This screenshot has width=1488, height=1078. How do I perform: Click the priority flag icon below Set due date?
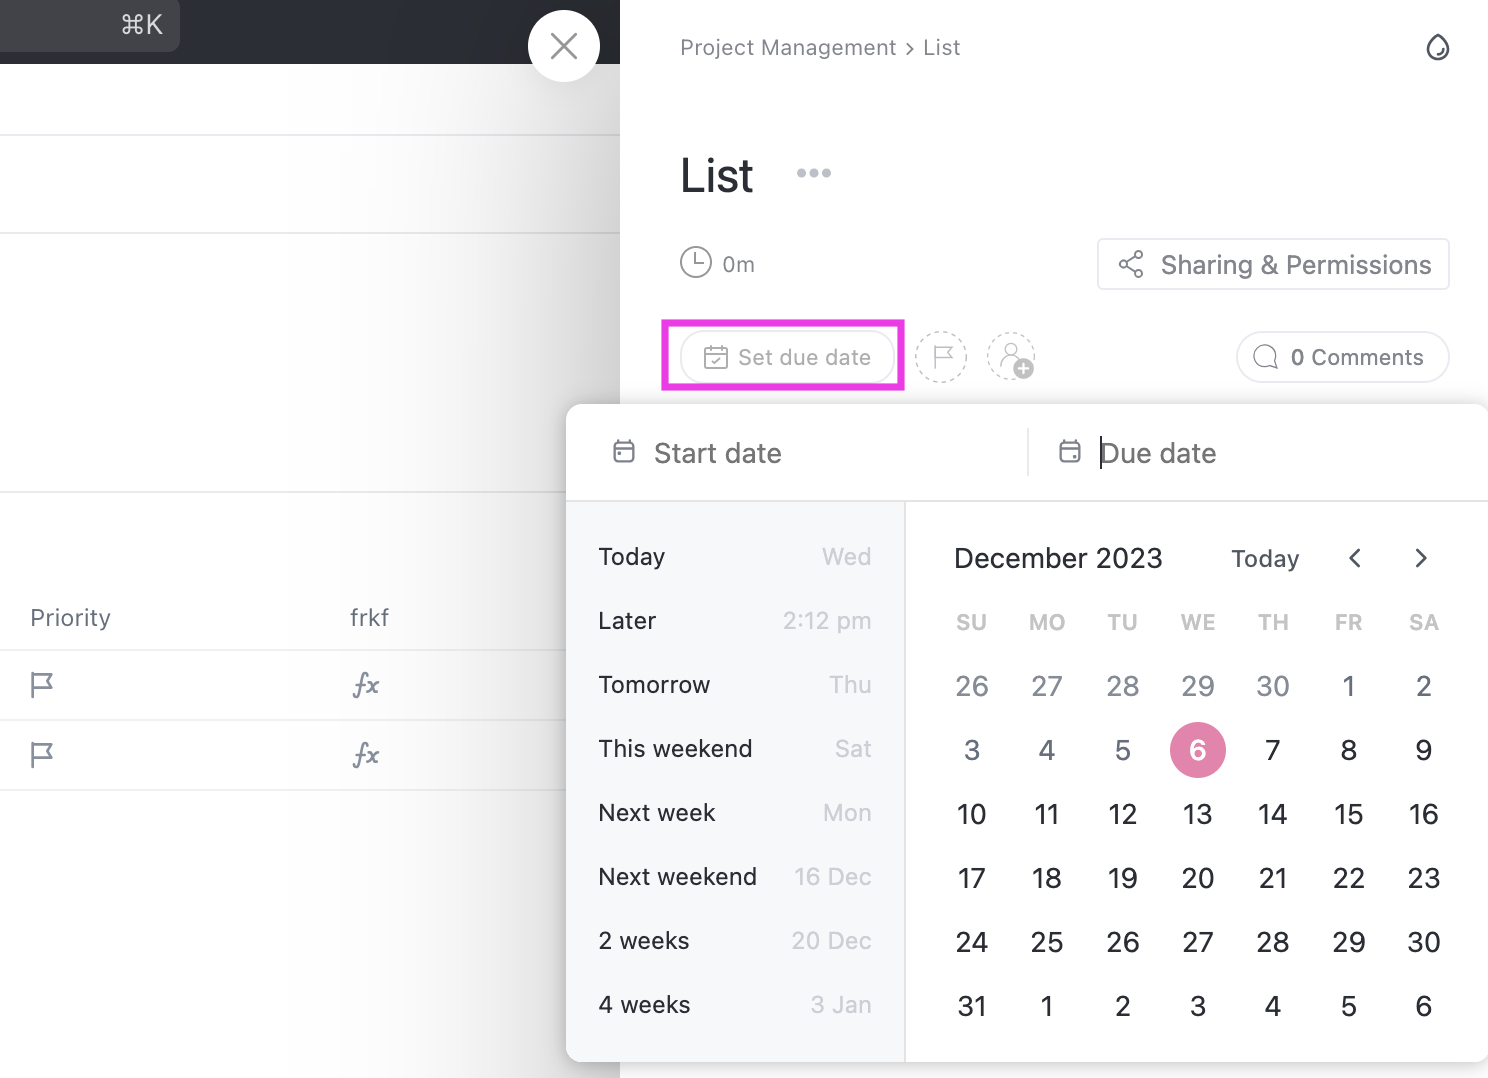click(940, 357)
